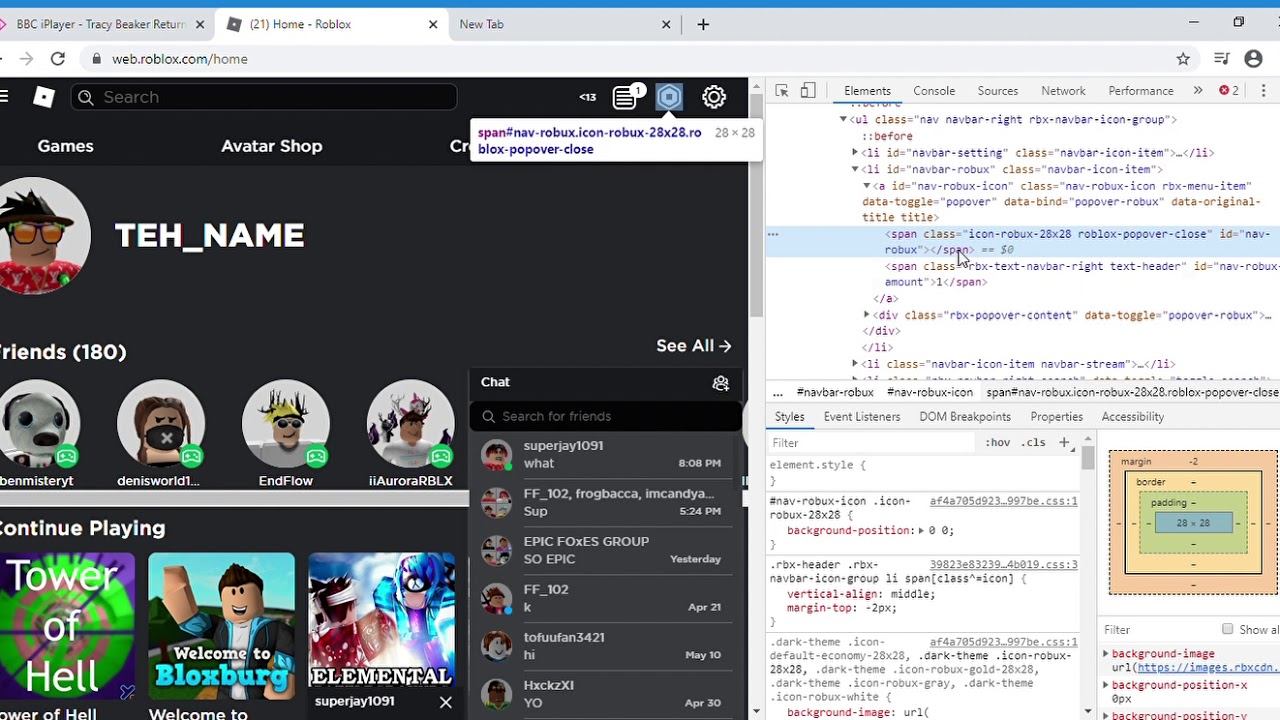Open the notification stream icon with badge
Viewport: 1280px width, 720px height.
[626, 96]
